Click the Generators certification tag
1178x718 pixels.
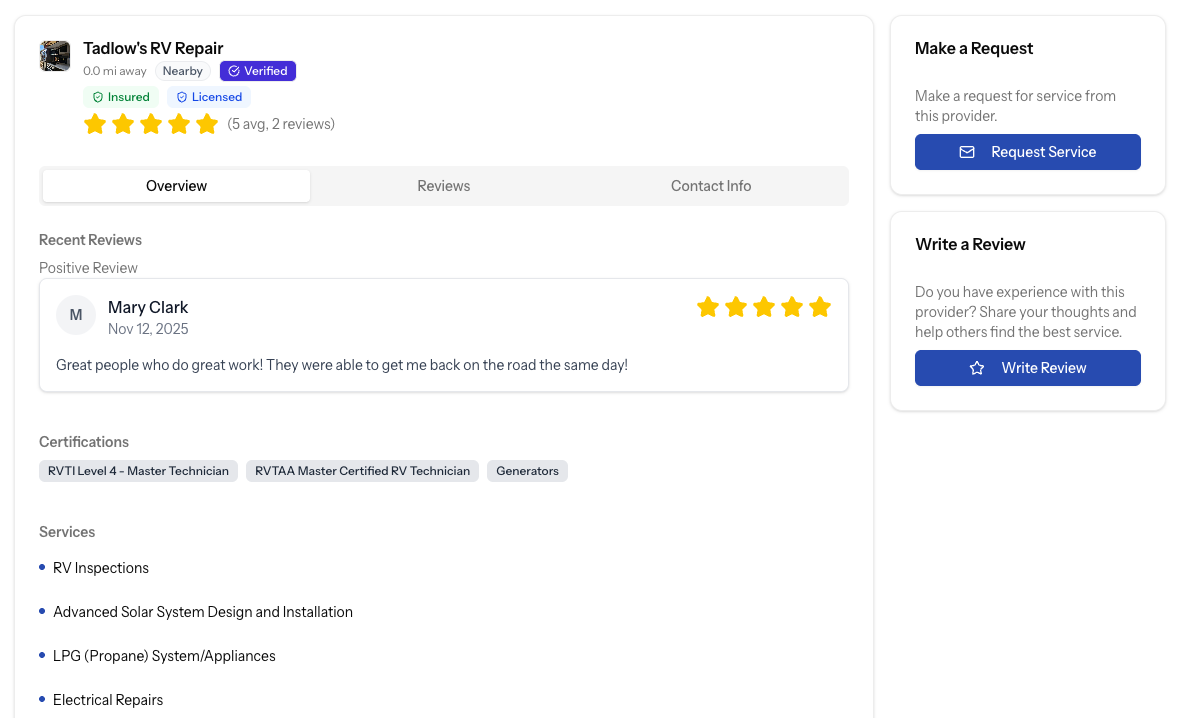[527, 471]
